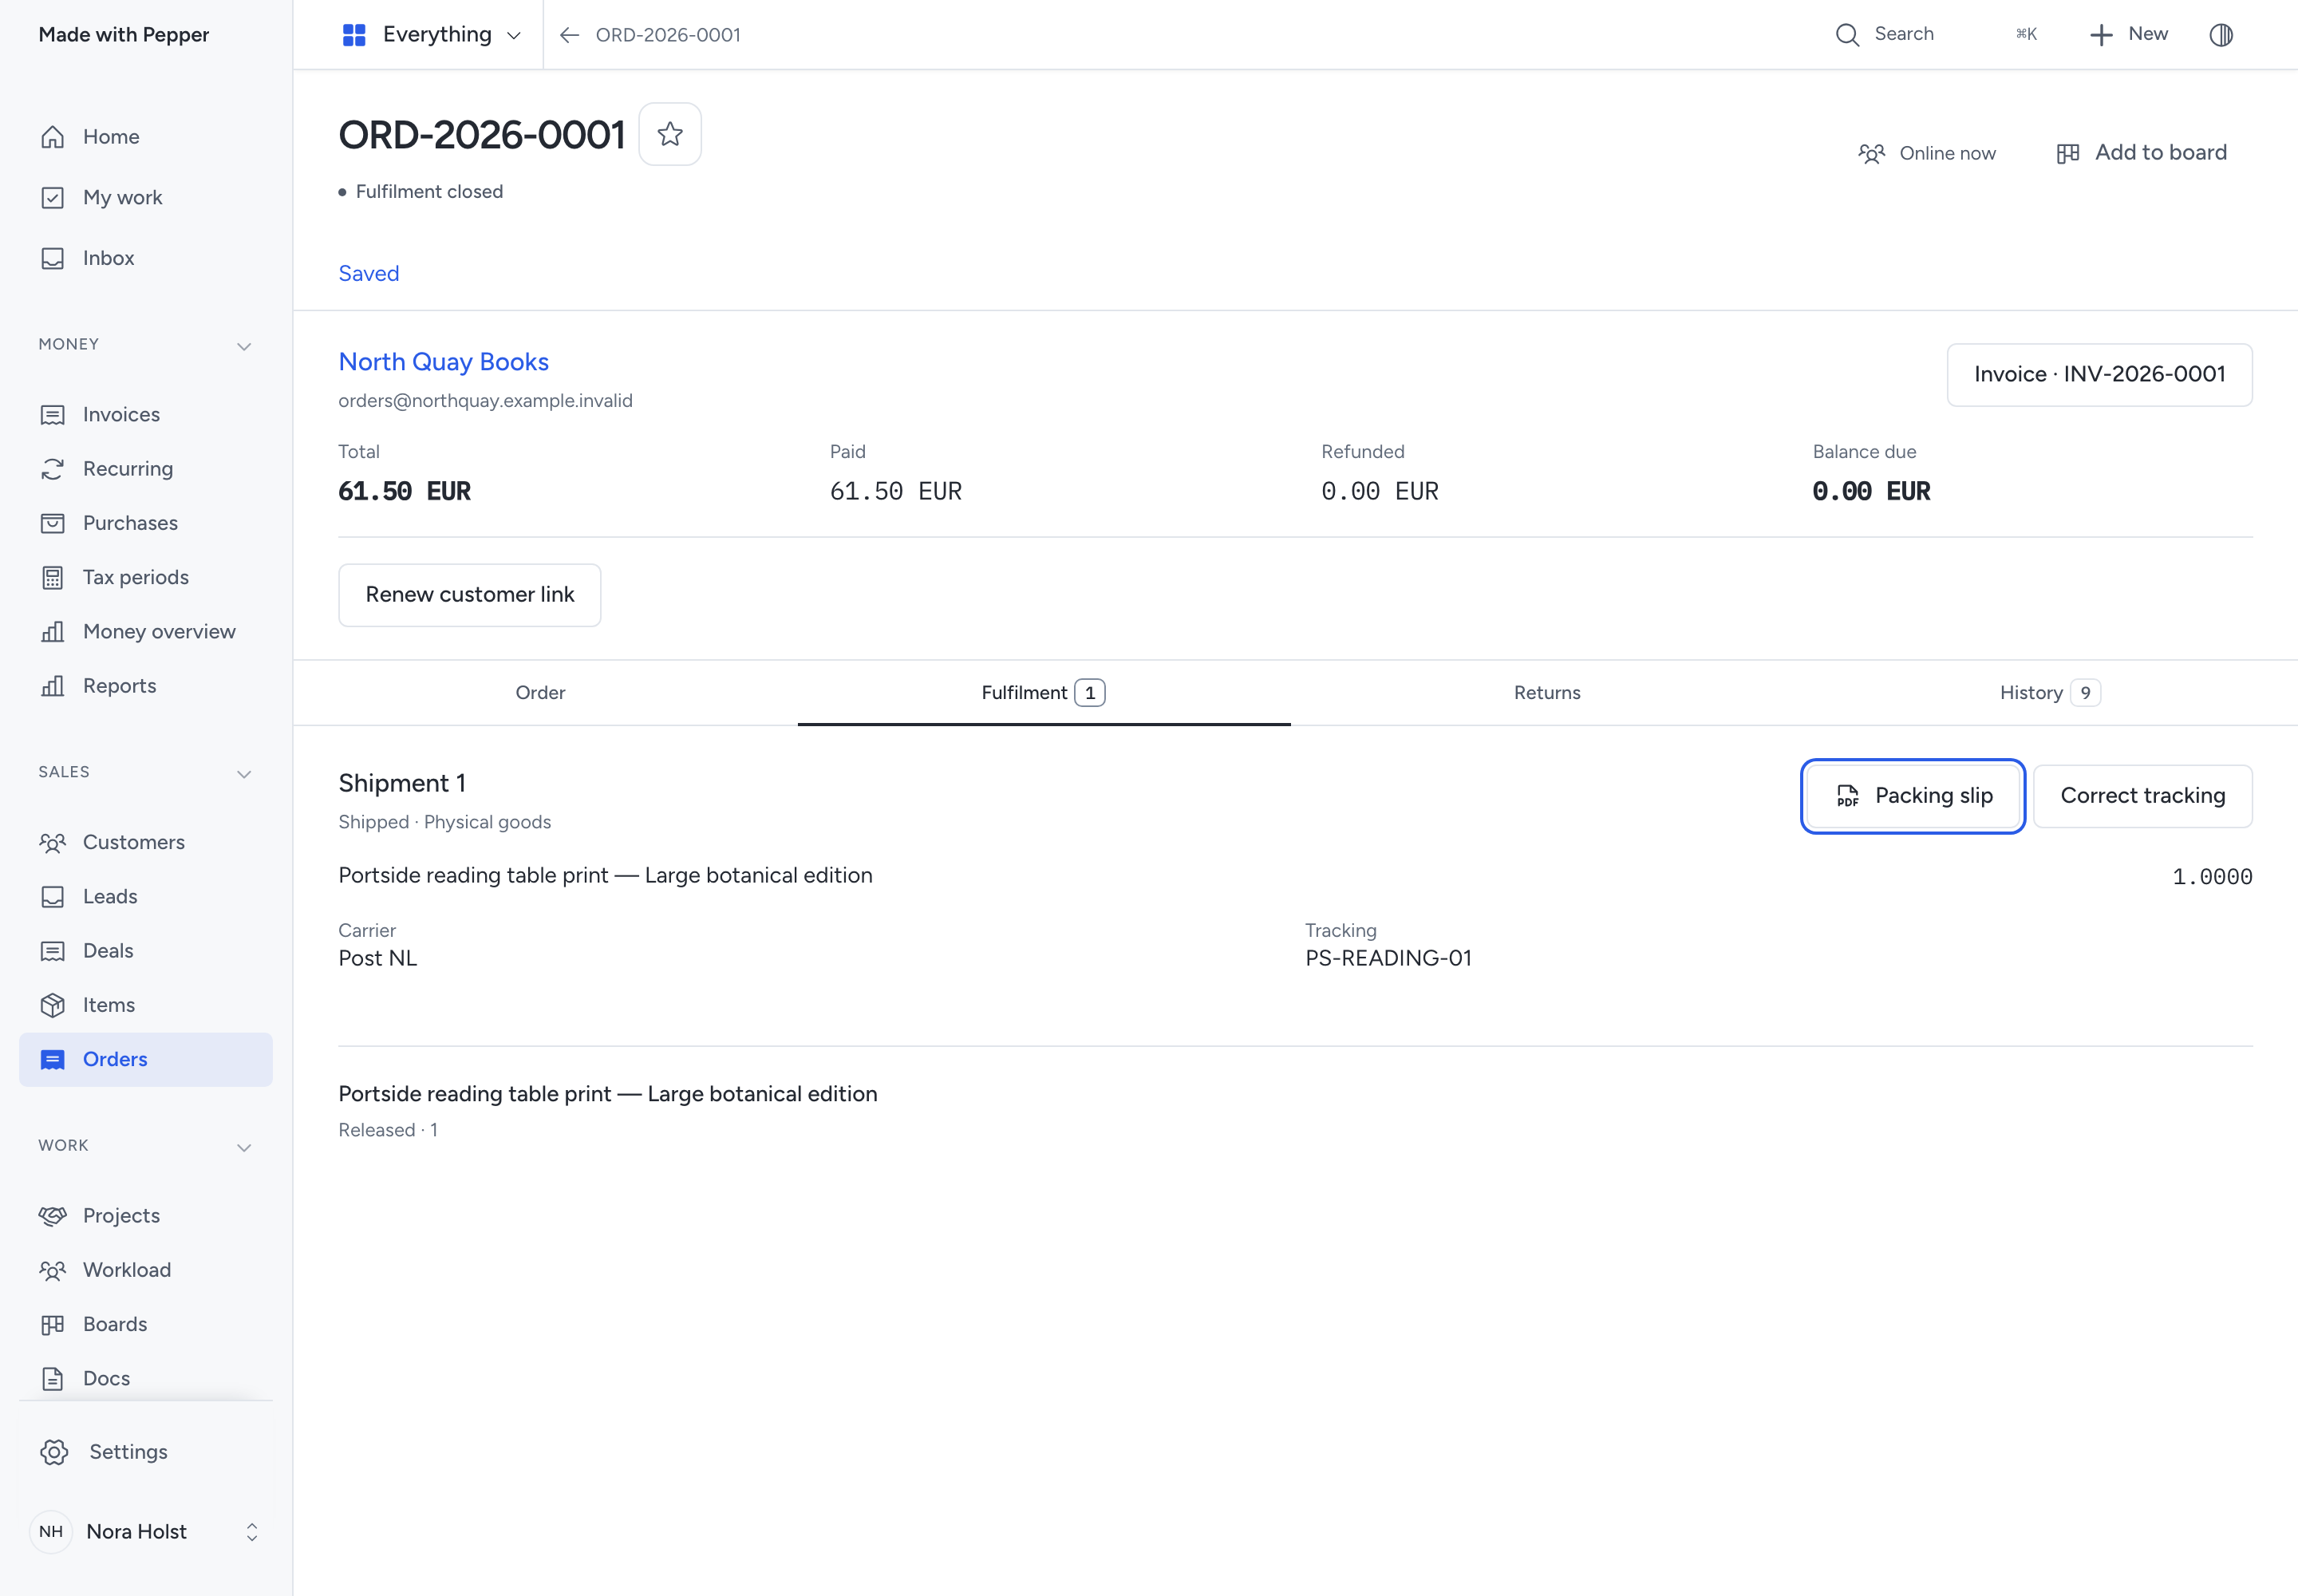This screenshot has width=2298, height=1596.
Task: Open the Recurring page
Action: point(145,469)
